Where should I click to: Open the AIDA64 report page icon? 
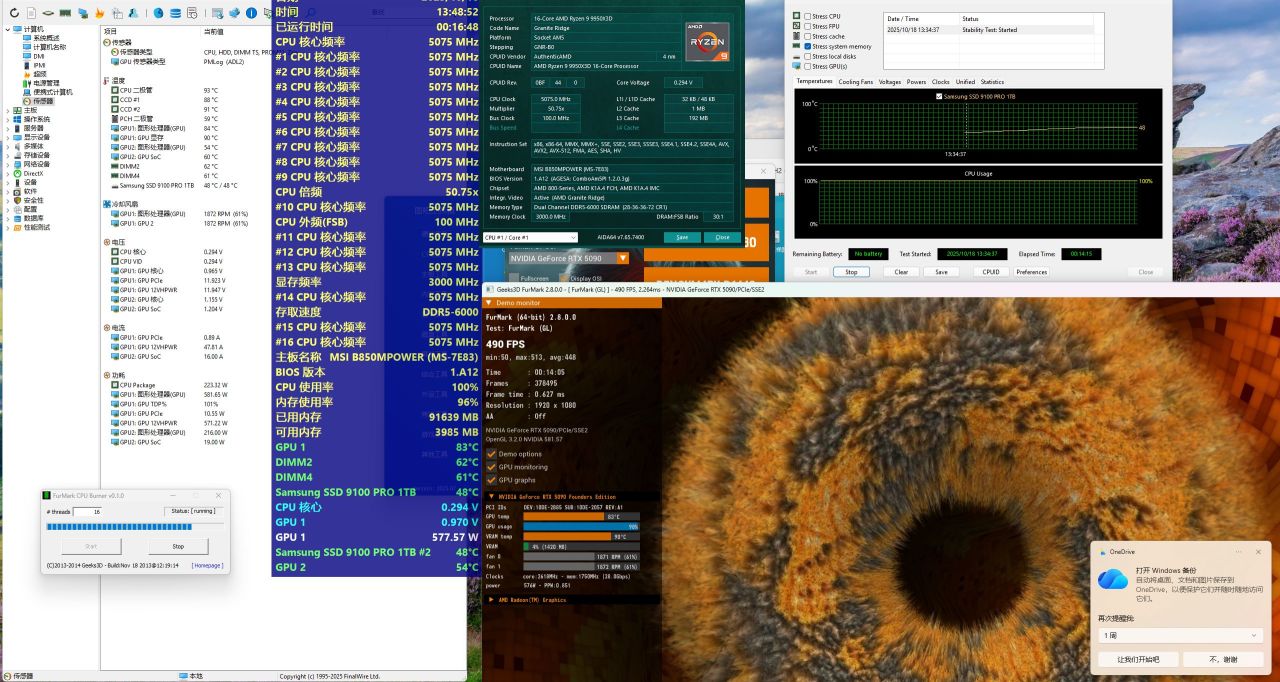[x=31, y=13]
